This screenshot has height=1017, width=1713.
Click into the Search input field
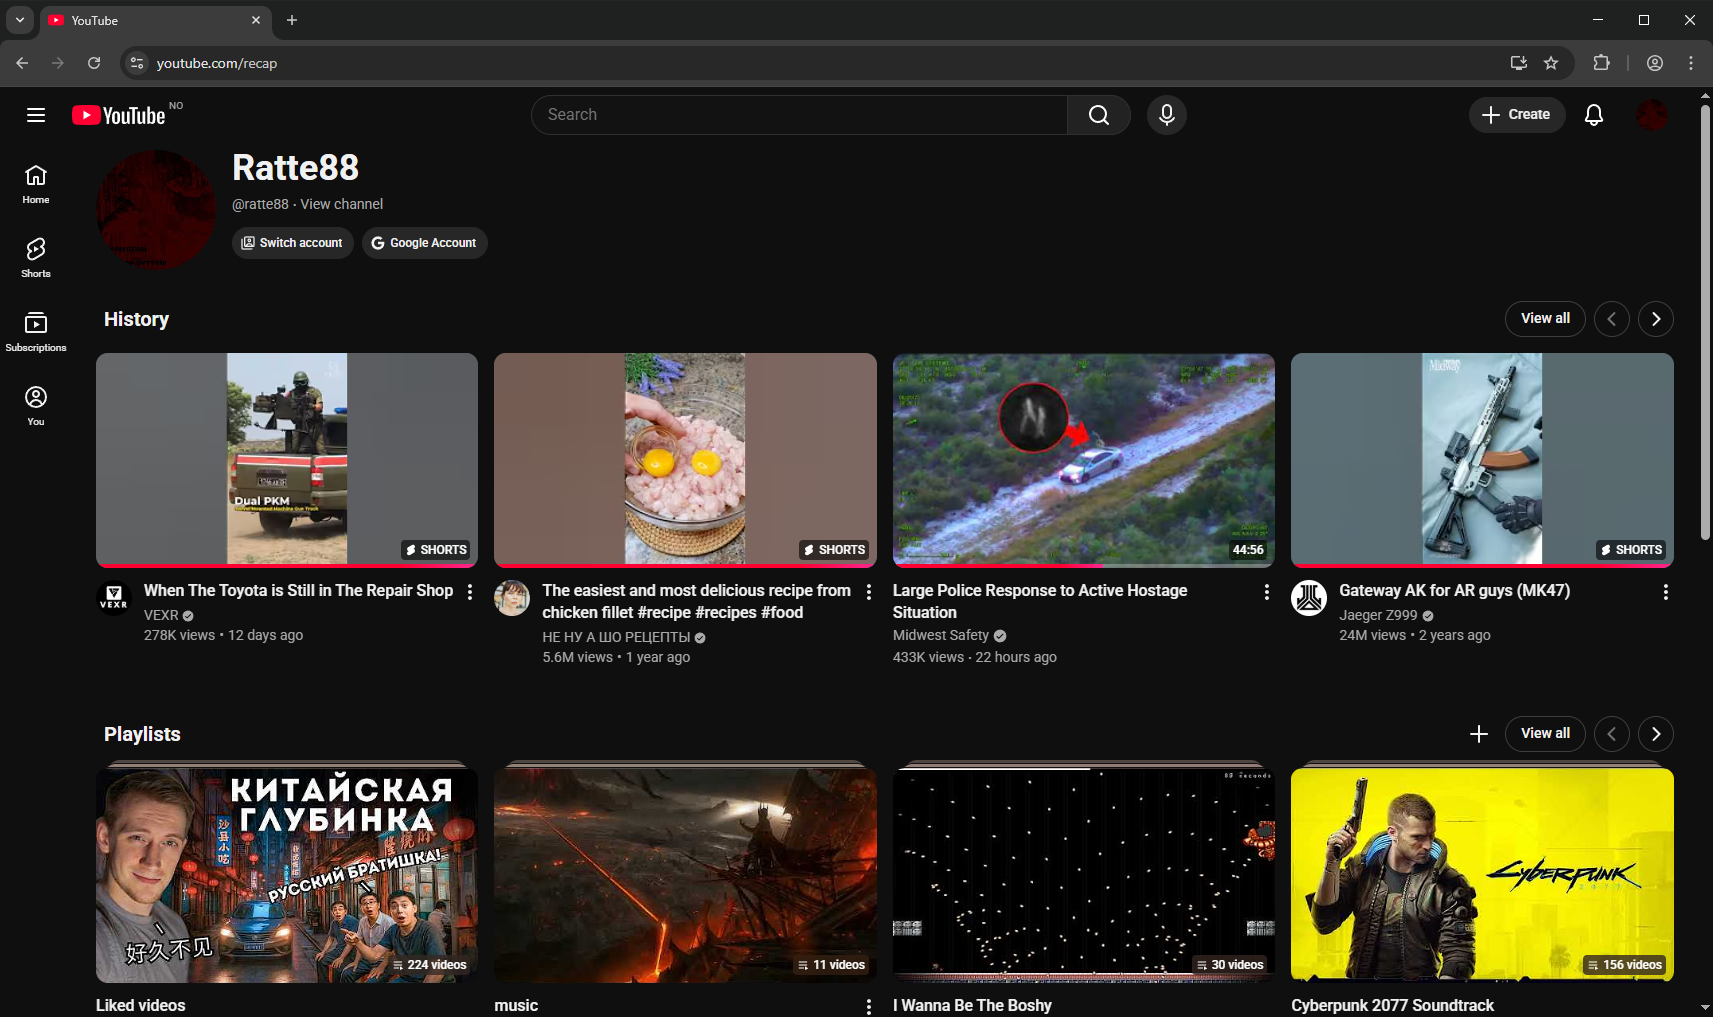pyautogui.click(x=800, y=115)
